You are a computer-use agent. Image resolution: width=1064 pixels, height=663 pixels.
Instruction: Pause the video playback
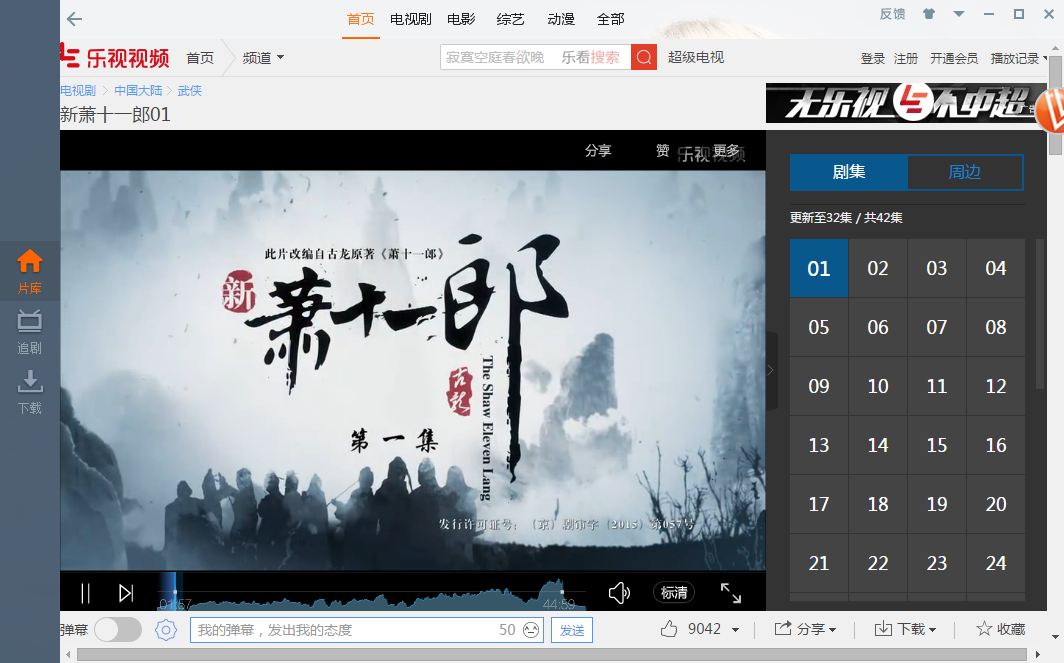coord(85,593)
